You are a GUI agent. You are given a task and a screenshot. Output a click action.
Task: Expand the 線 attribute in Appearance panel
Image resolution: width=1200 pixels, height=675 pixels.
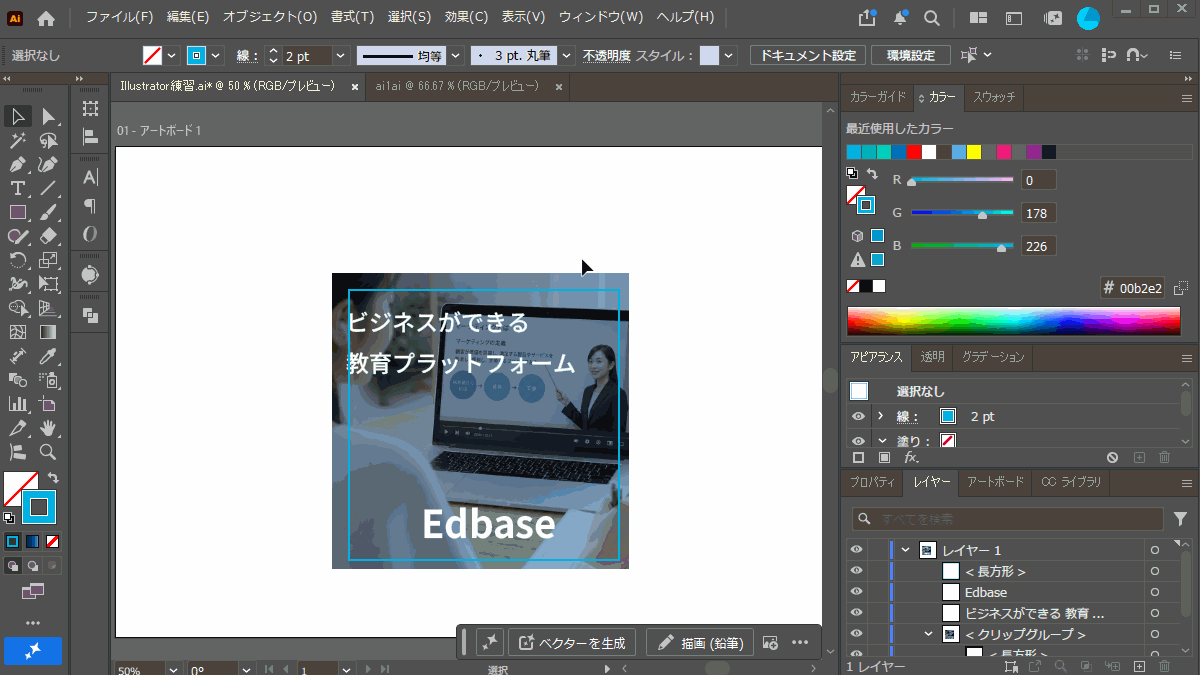point(880,416)
